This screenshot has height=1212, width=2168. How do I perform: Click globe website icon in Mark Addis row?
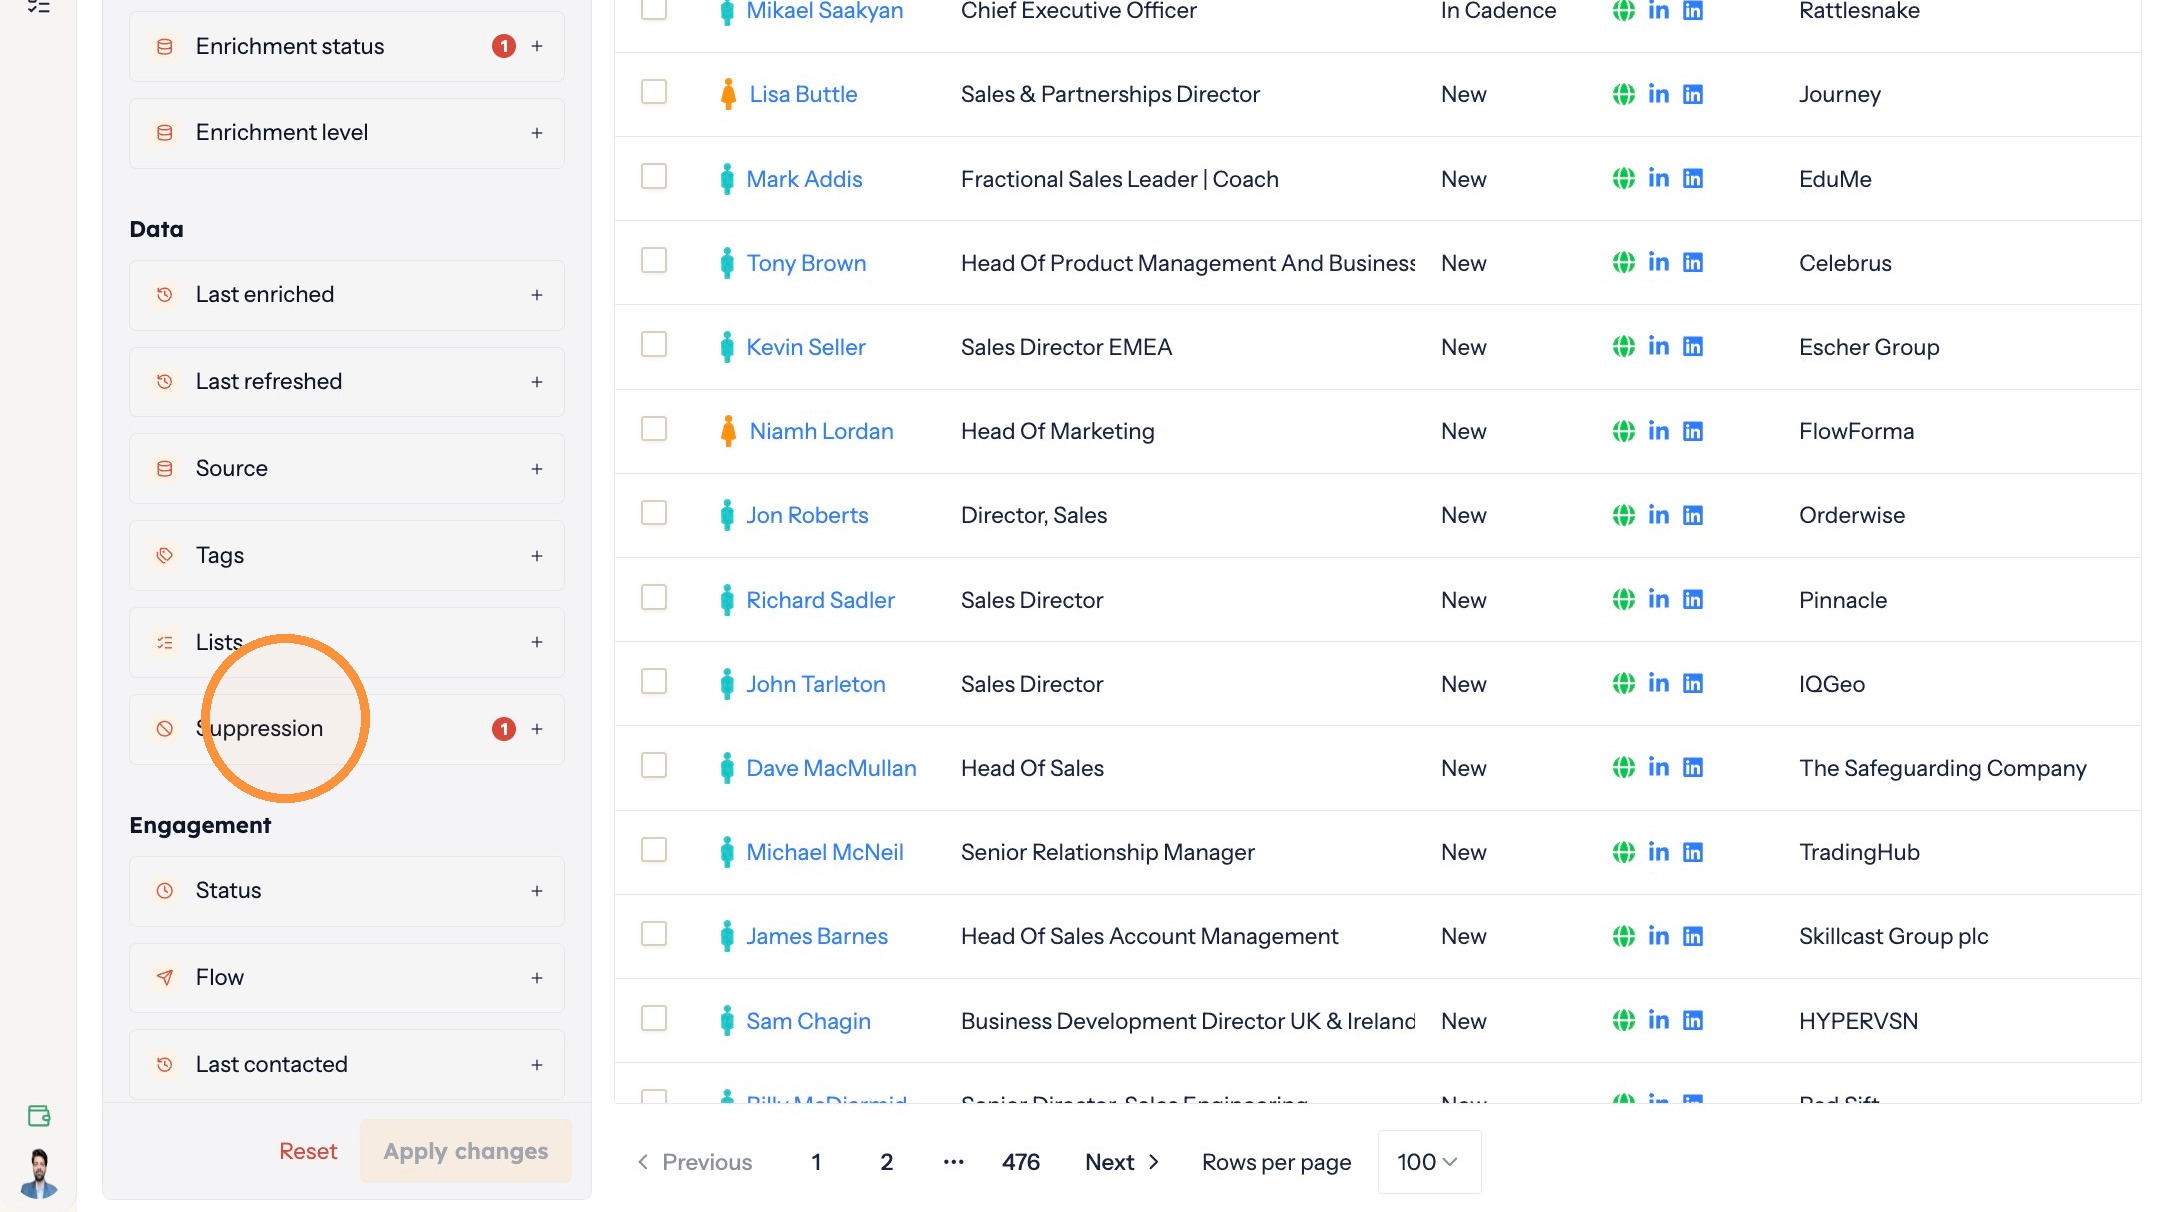coord(1623,179)
